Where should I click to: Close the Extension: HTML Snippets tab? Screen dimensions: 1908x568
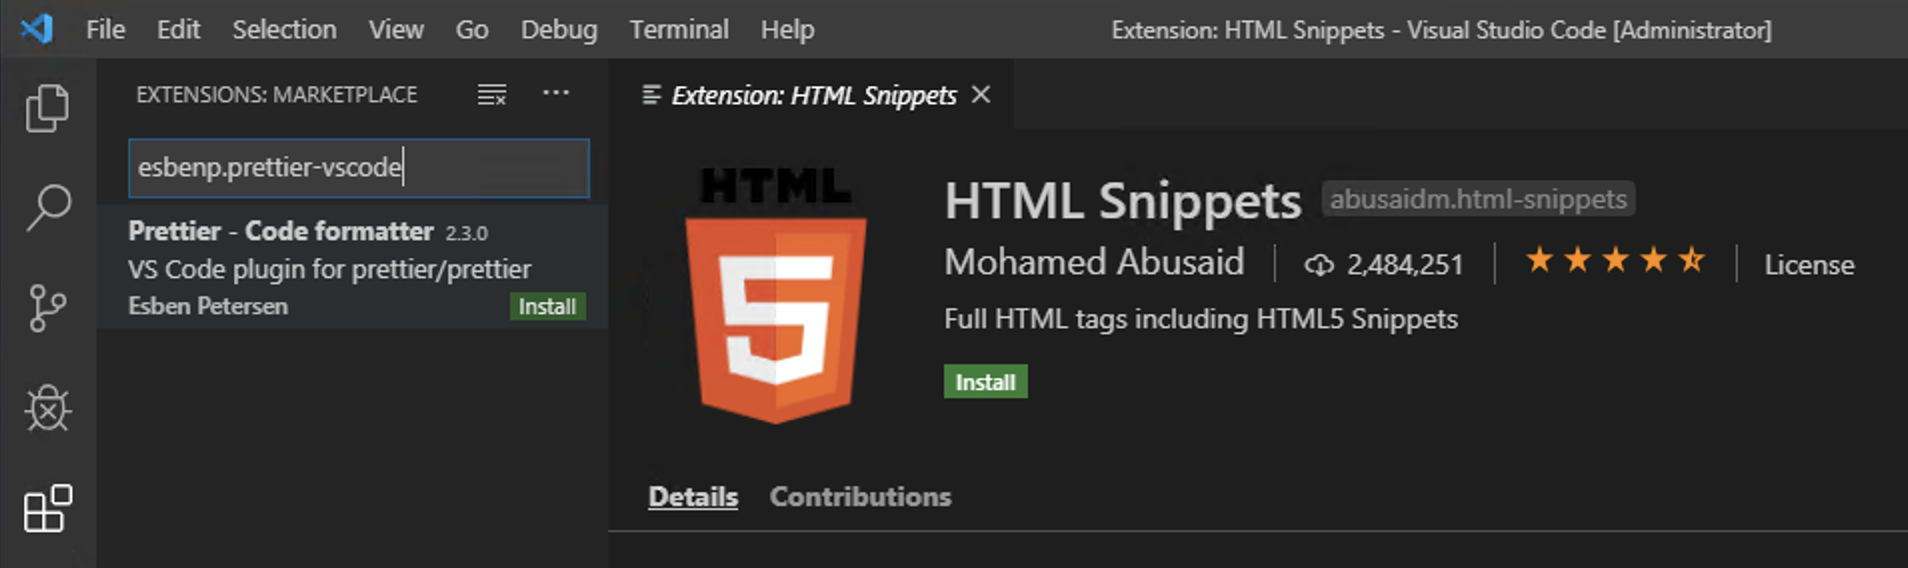pos(981,94)
